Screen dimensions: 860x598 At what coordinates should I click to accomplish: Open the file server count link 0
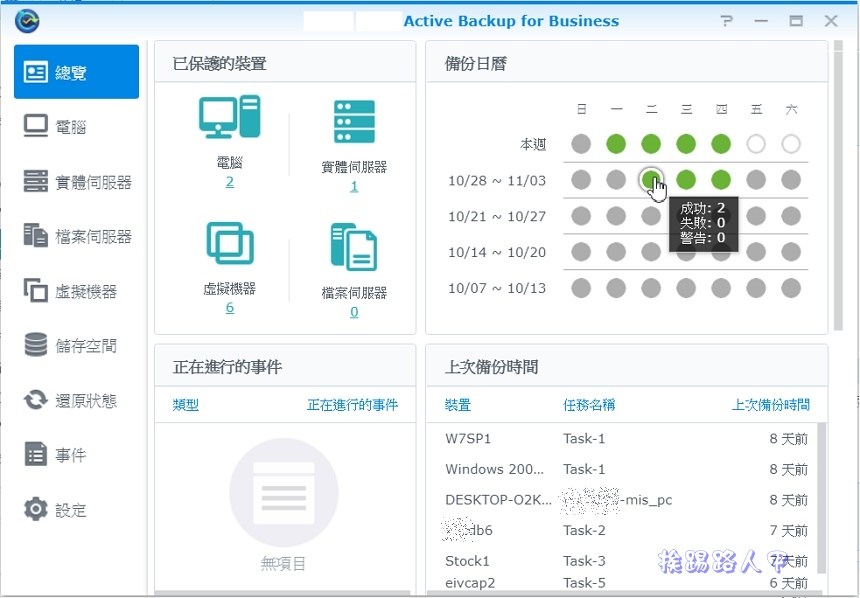coord(354,312)
